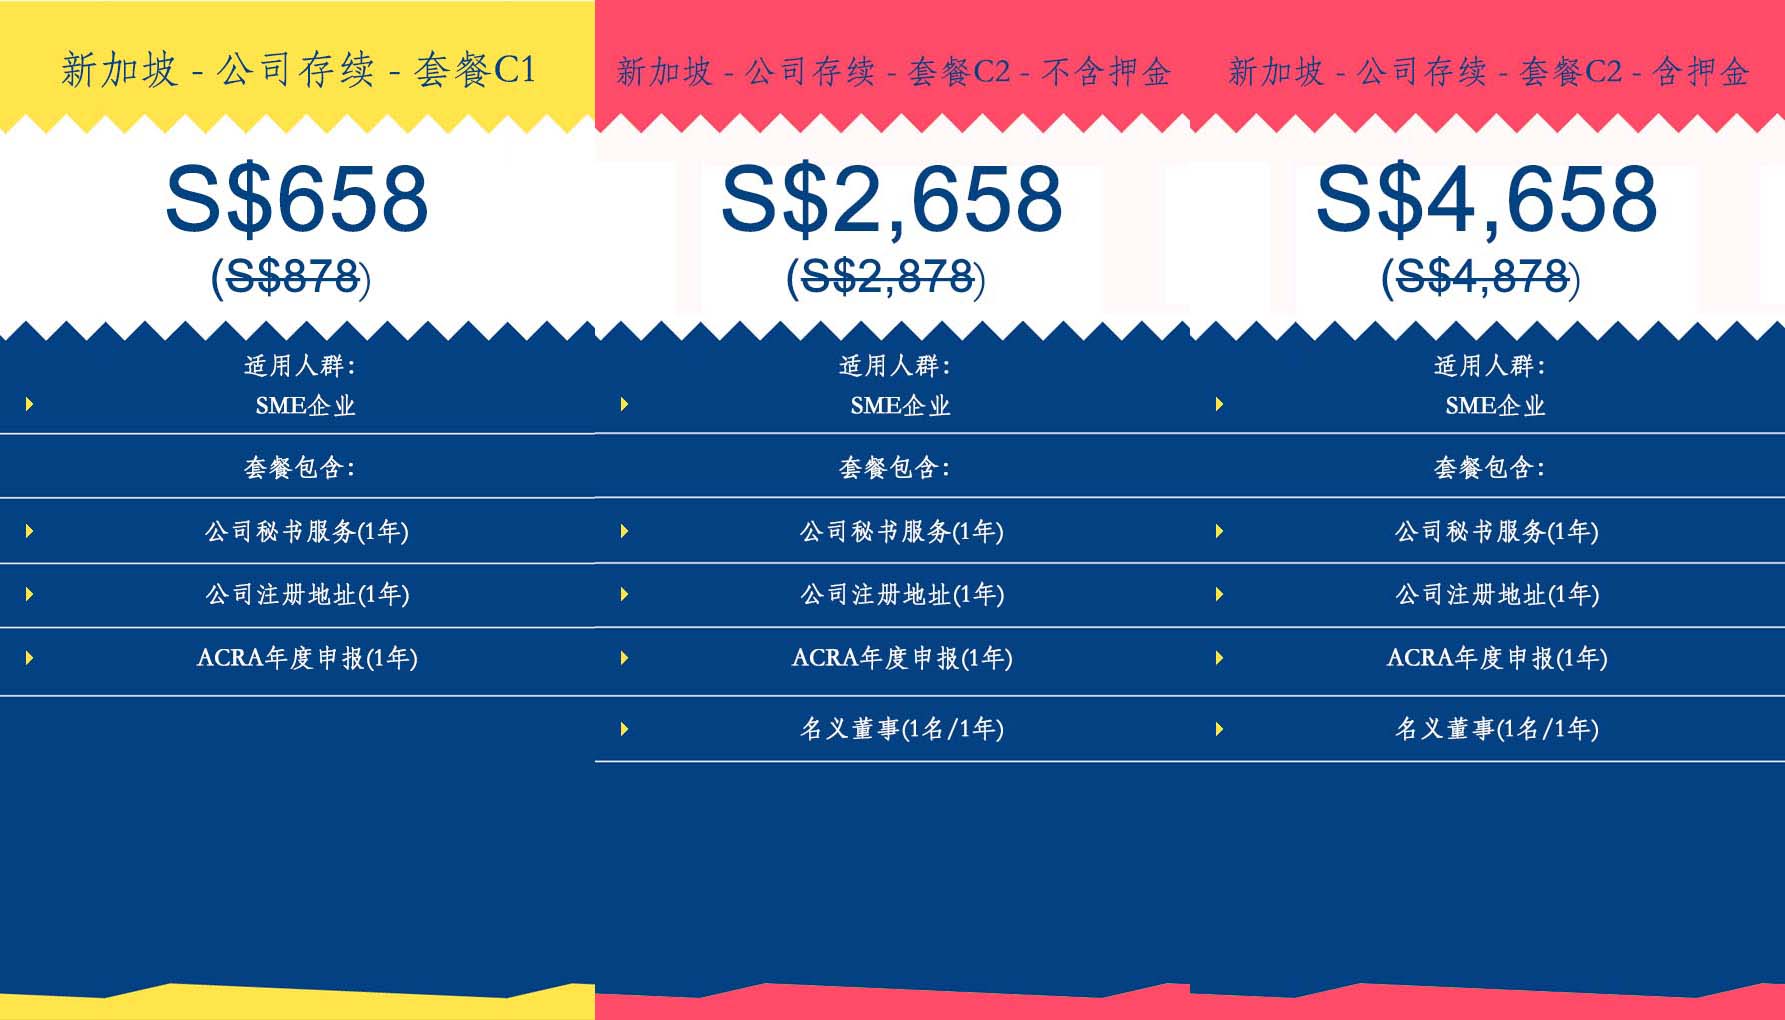Click arrow beside ACRA年度申报(1年) in package C1
This screenshot has height=1020, width=1785.
point(29,658)
